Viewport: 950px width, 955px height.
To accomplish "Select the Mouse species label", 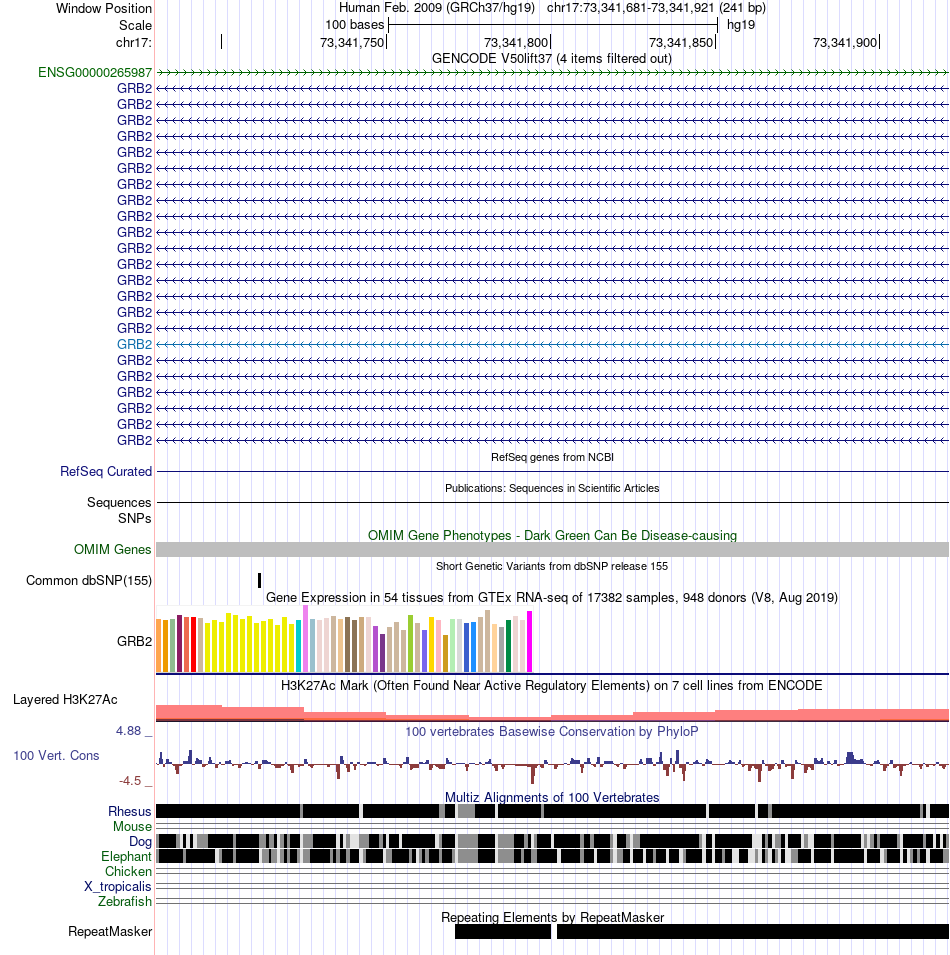I will coord(132,826).
